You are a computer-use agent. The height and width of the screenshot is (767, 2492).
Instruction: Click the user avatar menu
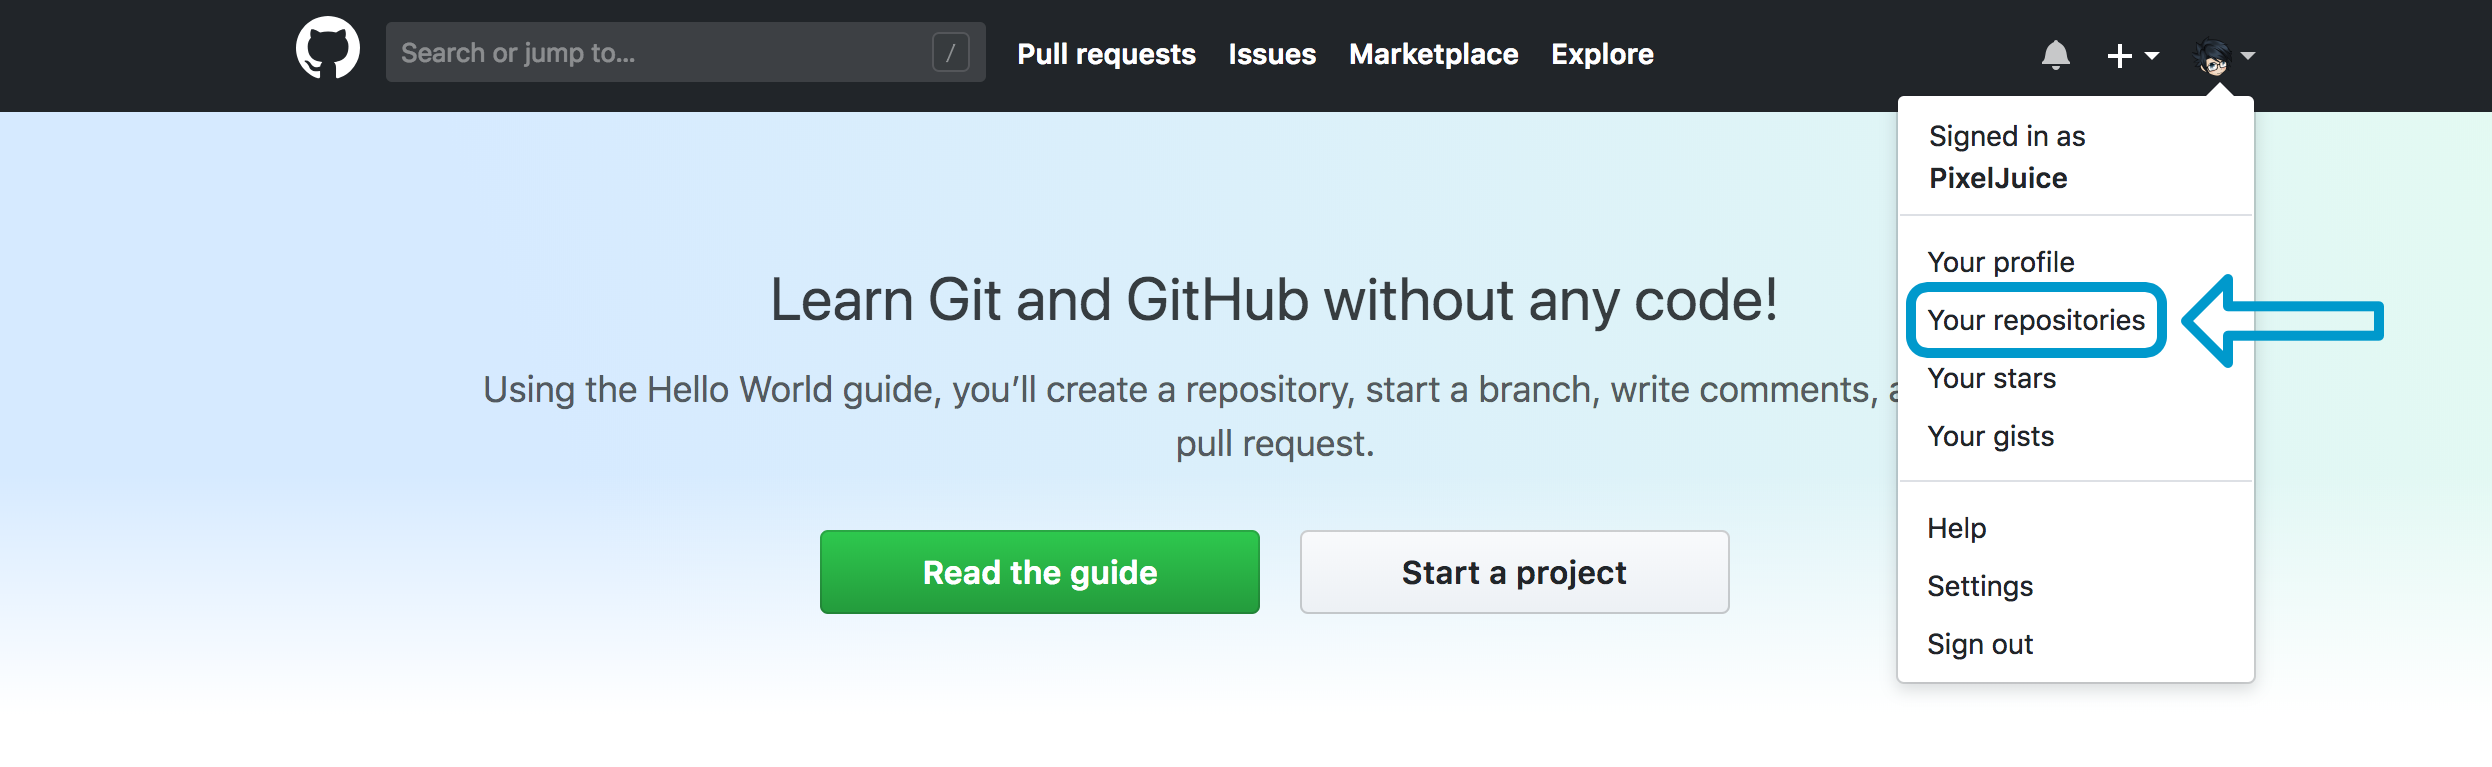2224,56
